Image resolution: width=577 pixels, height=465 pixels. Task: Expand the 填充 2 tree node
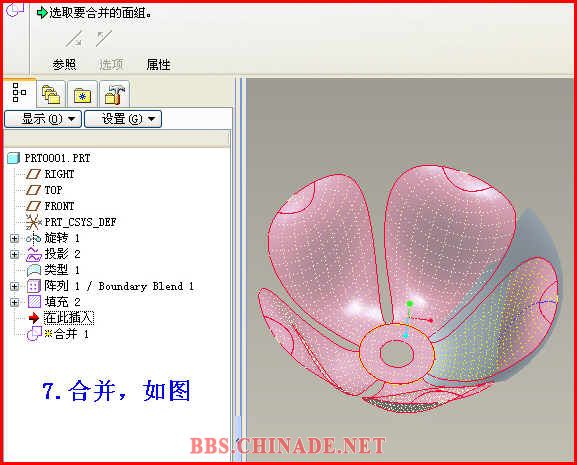(x=14, y=302)
